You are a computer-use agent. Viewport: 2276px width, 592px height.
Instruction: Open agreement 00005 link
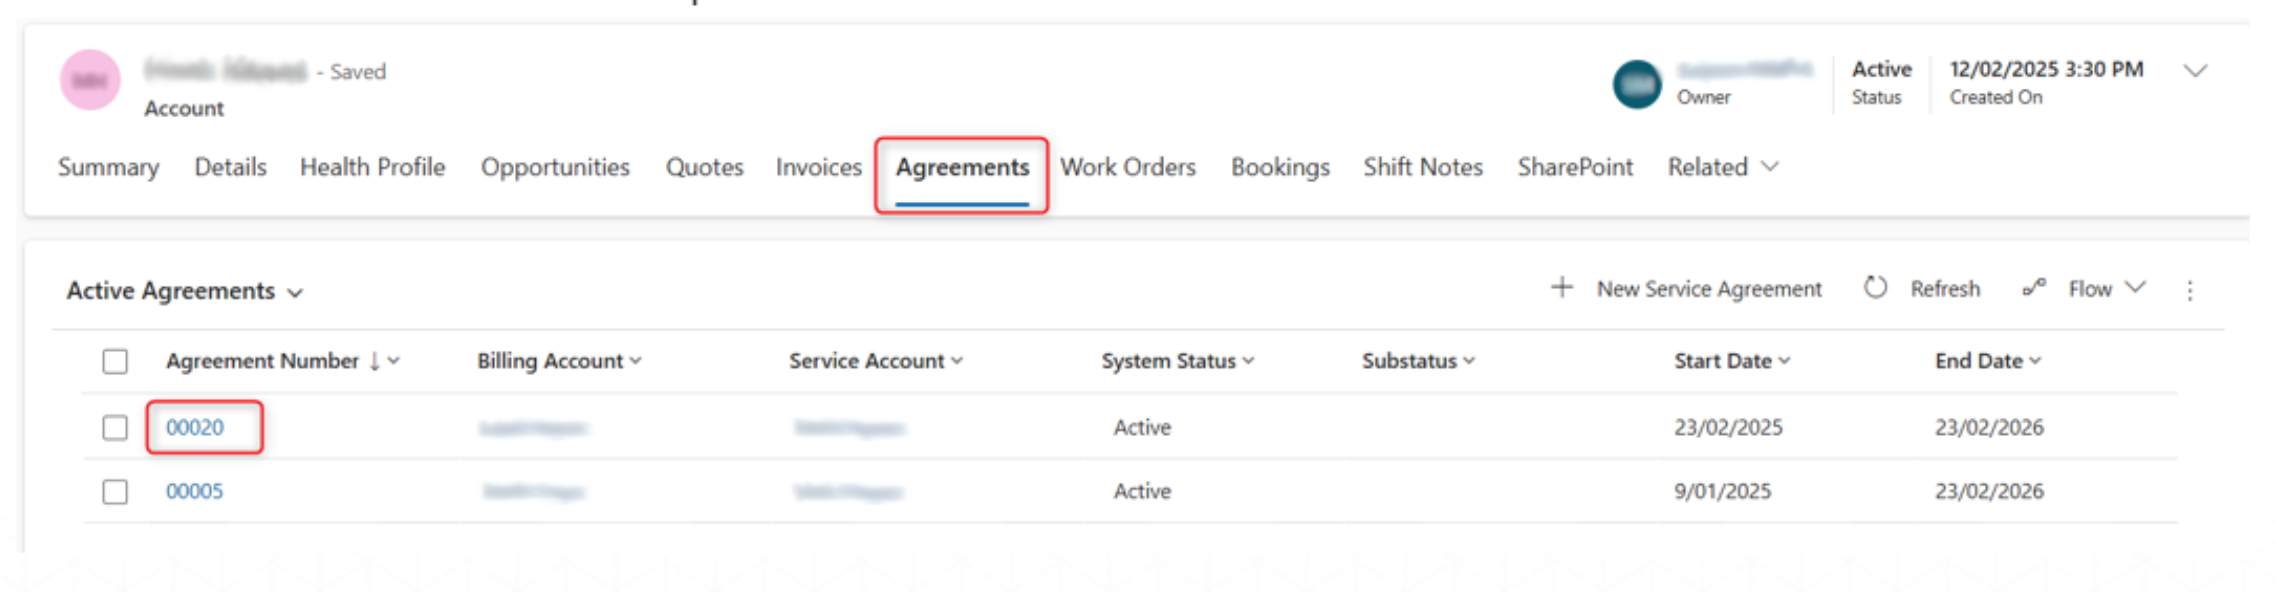click(195, 492)
